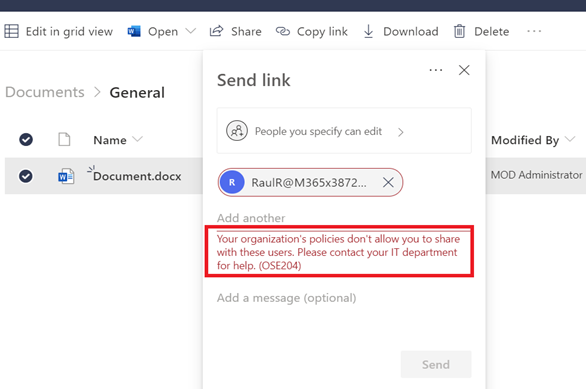
Task: Click the Add a message text field
Action: [344, 298]
